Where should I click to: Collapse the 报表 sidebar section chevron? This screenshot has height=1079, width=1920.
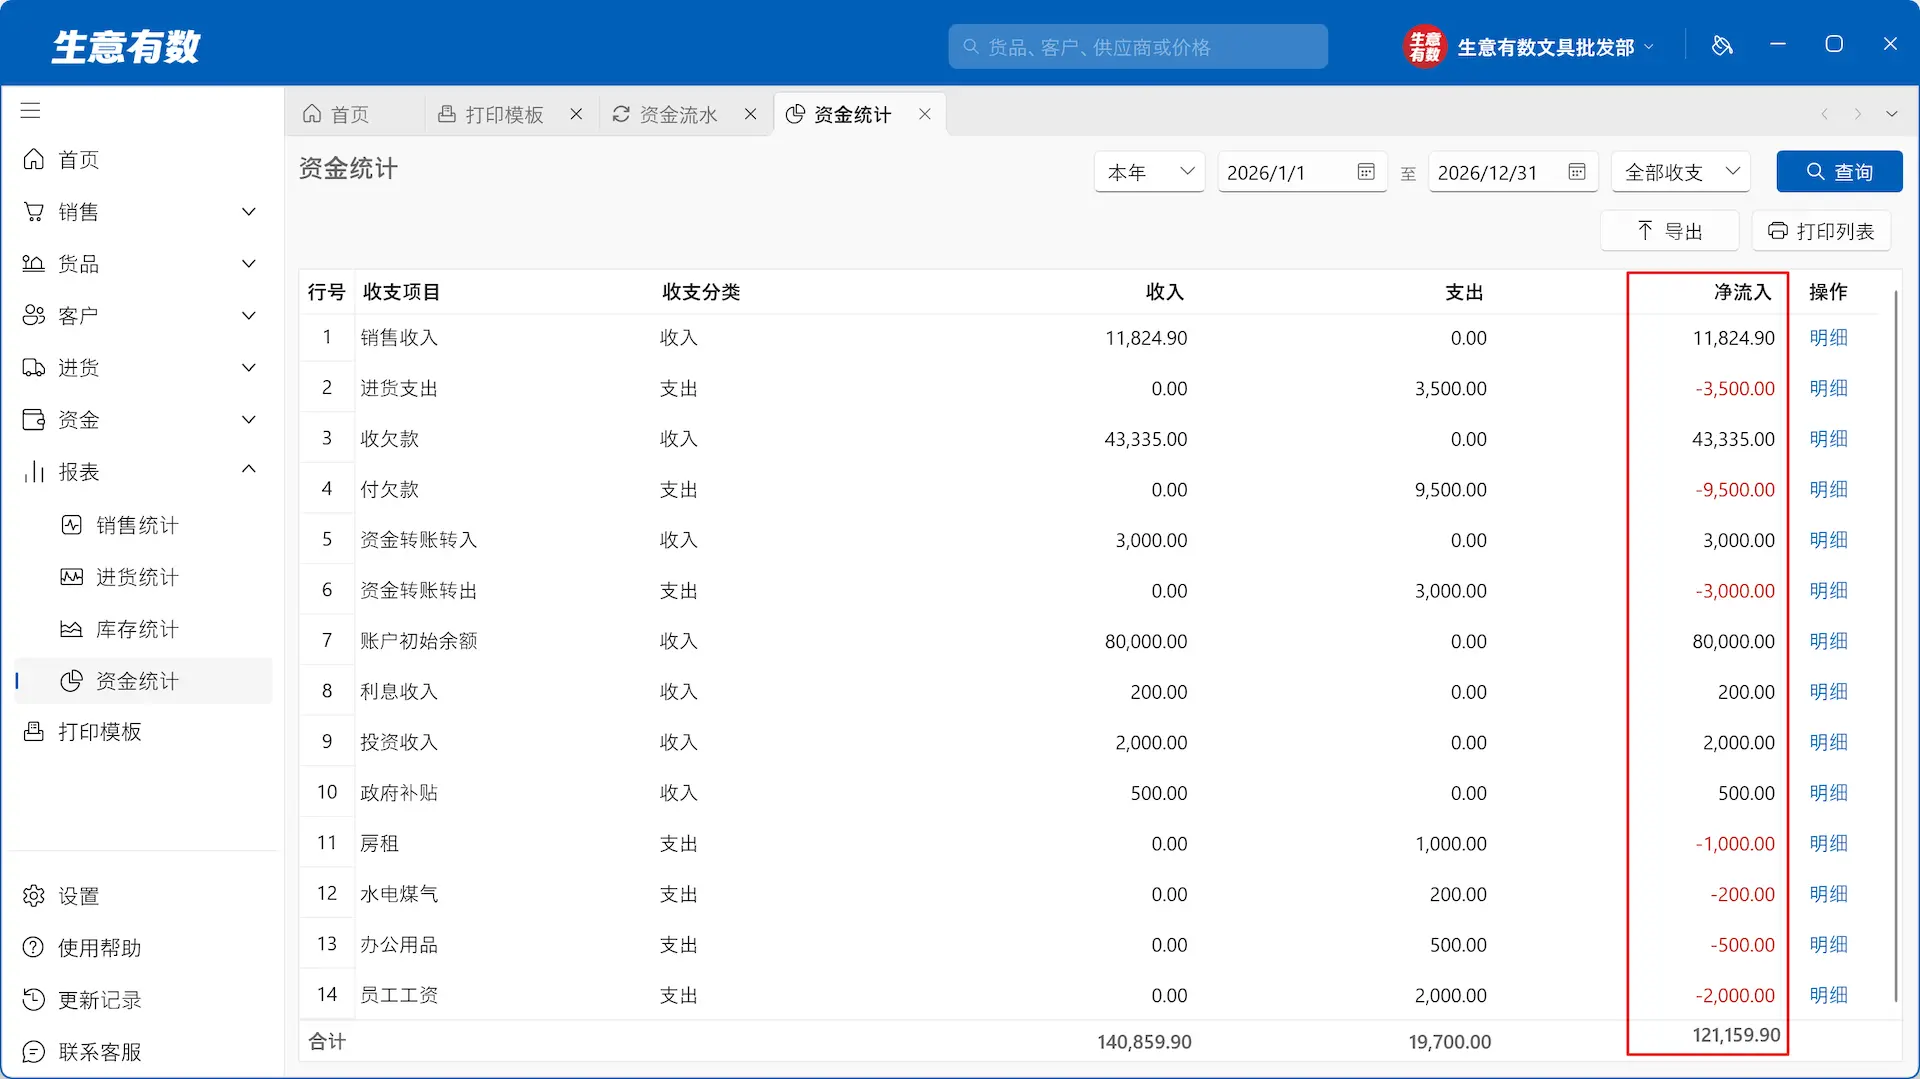249,469
